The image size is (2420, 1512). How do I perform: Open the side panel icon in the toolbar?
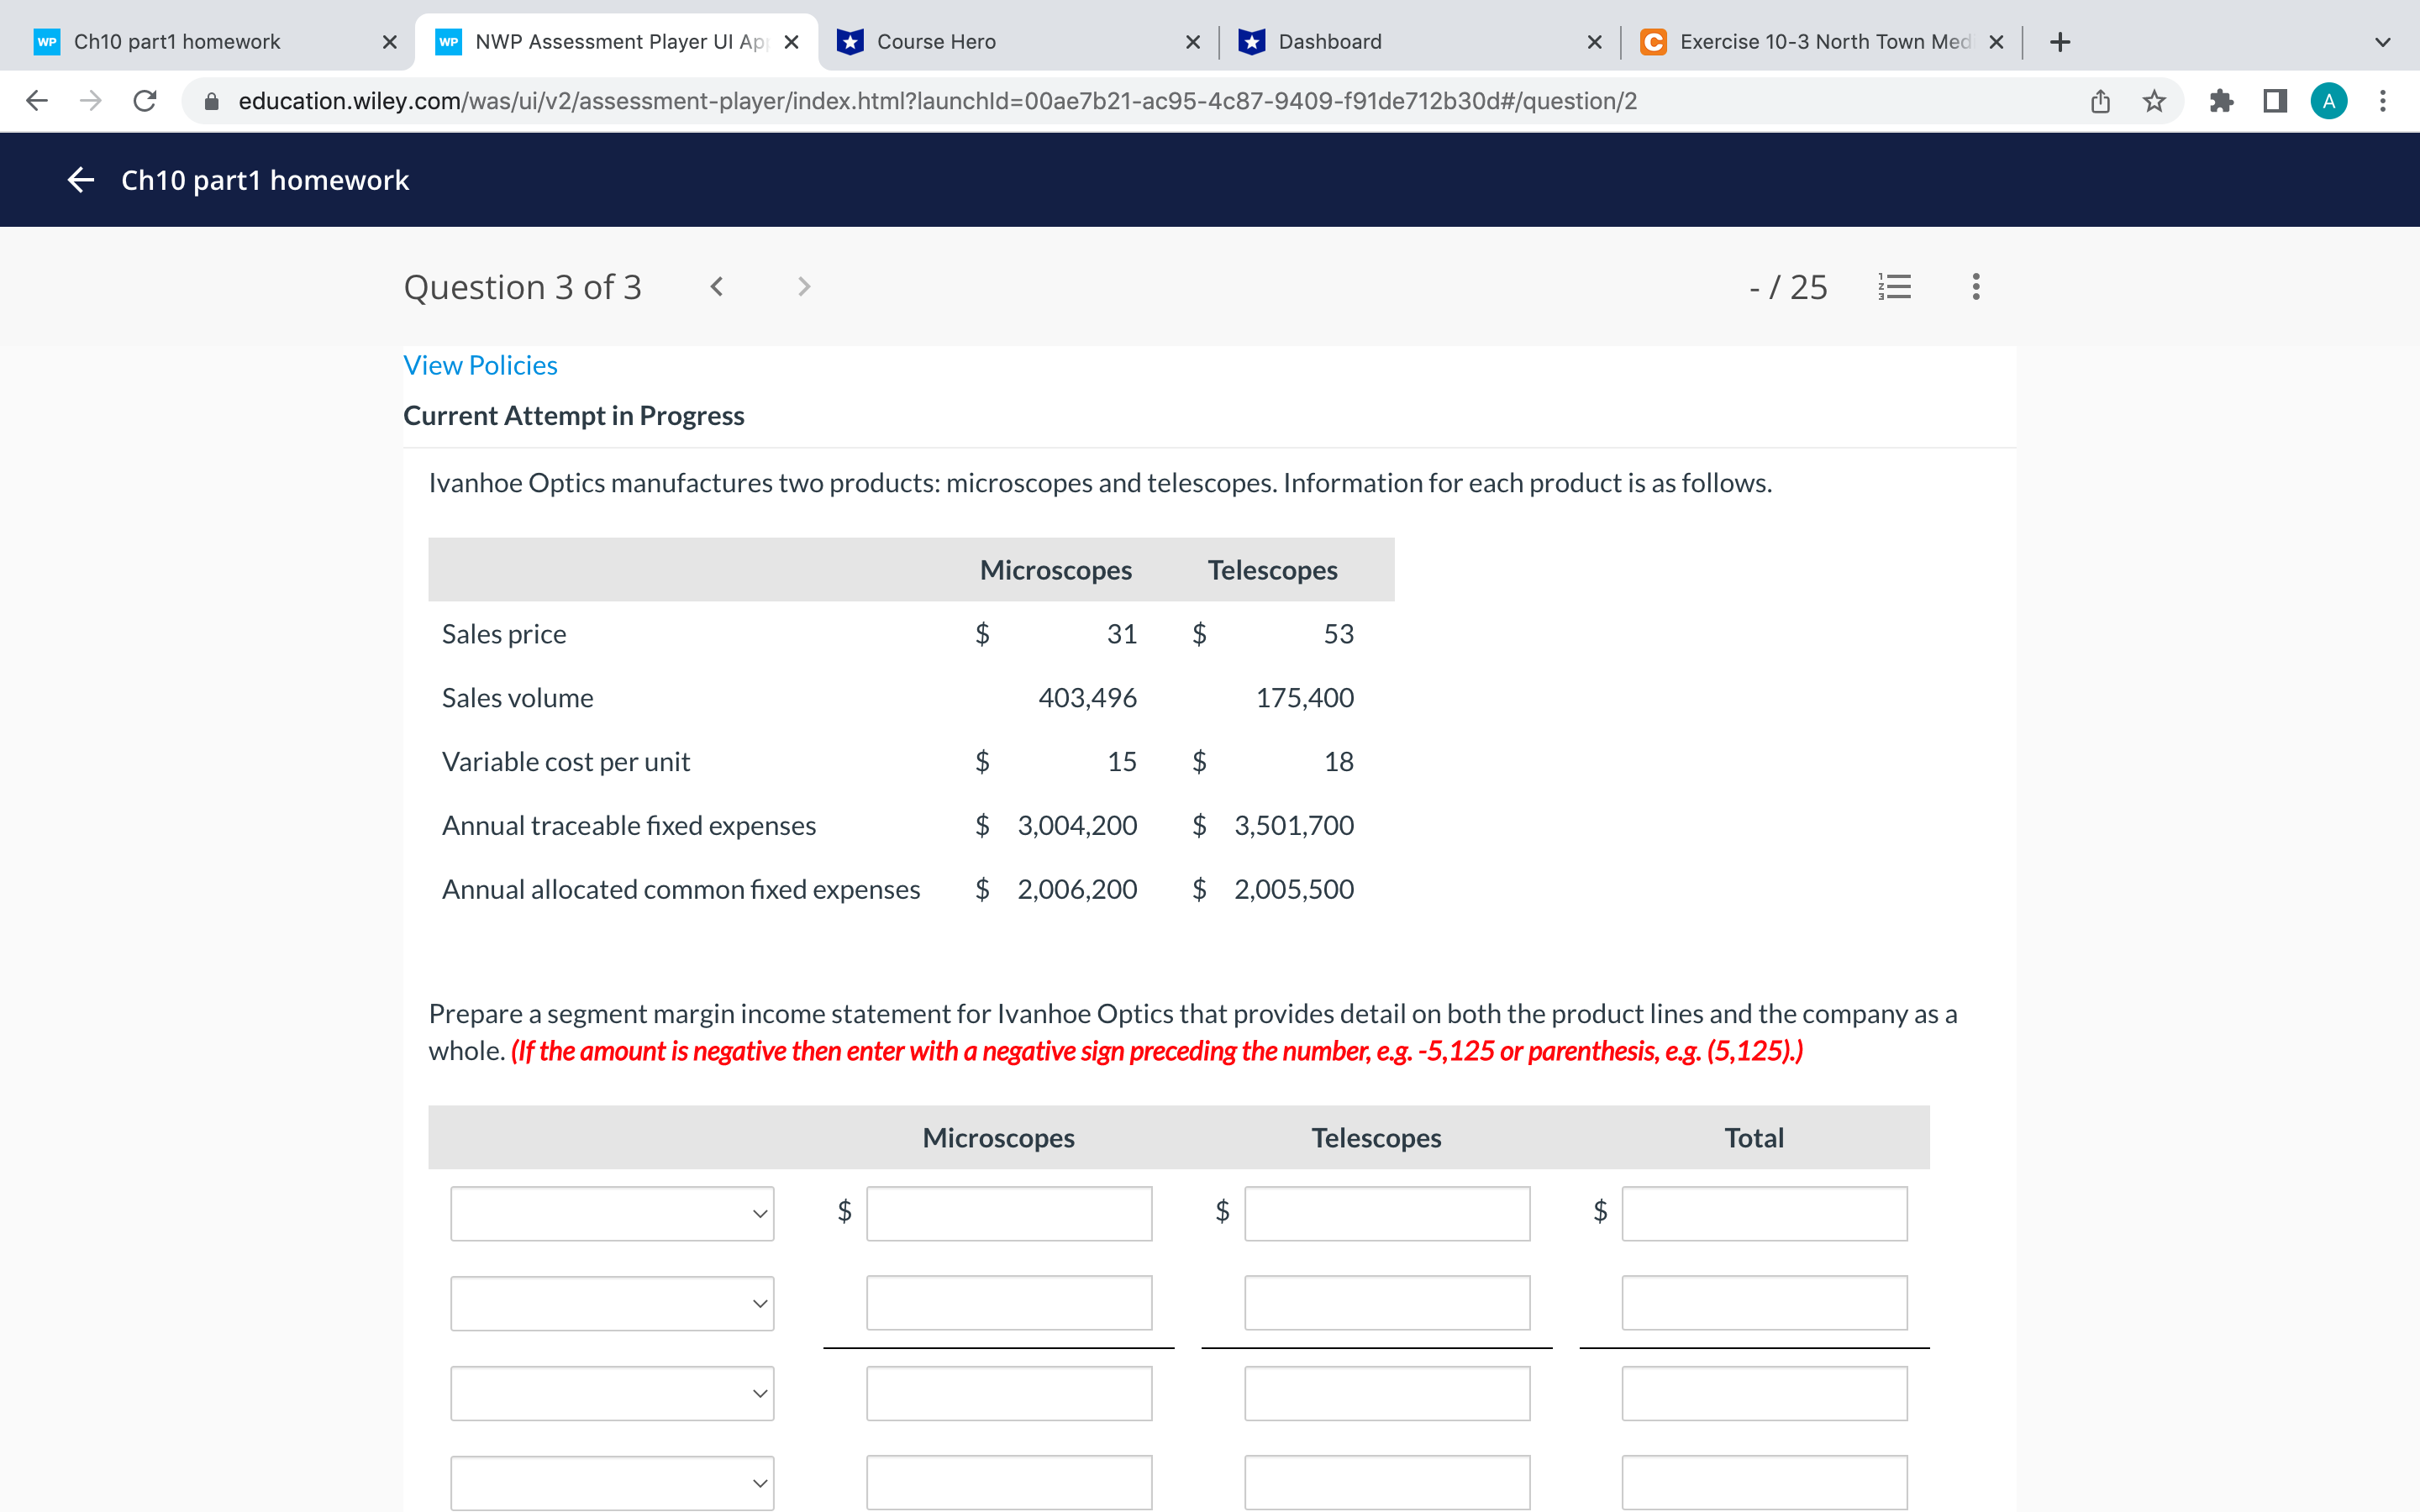click(x=2274, y=100)
